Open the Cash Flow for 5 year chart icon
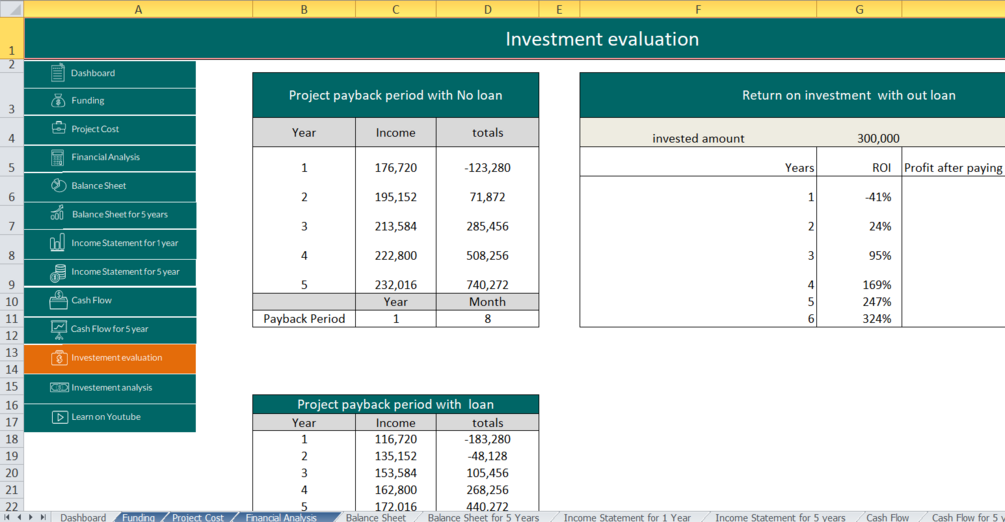The height and width of the screenshot is (522, 1005). pyautogui.click(x=58, y=329)
